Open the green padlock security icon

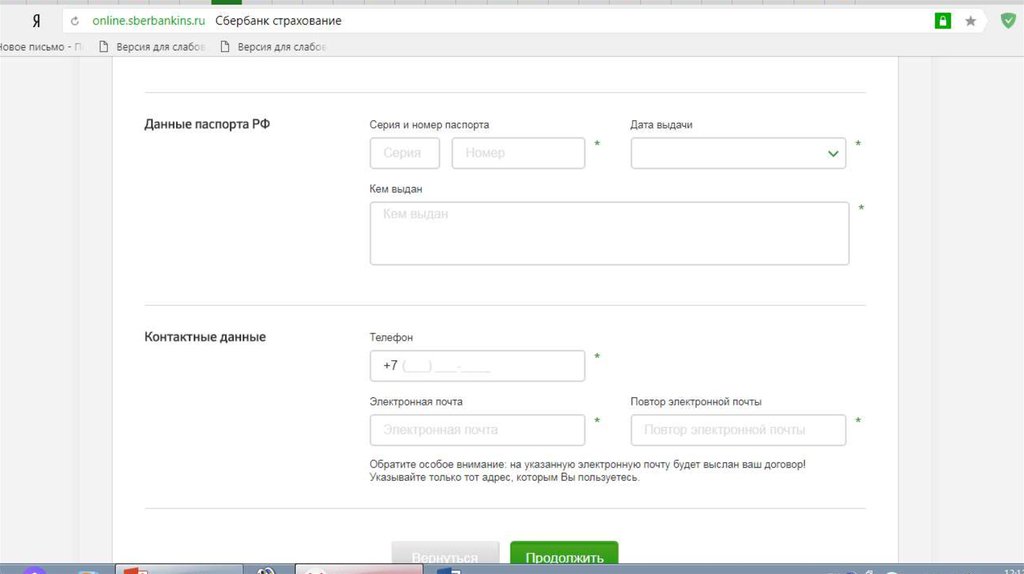[942, 21]
